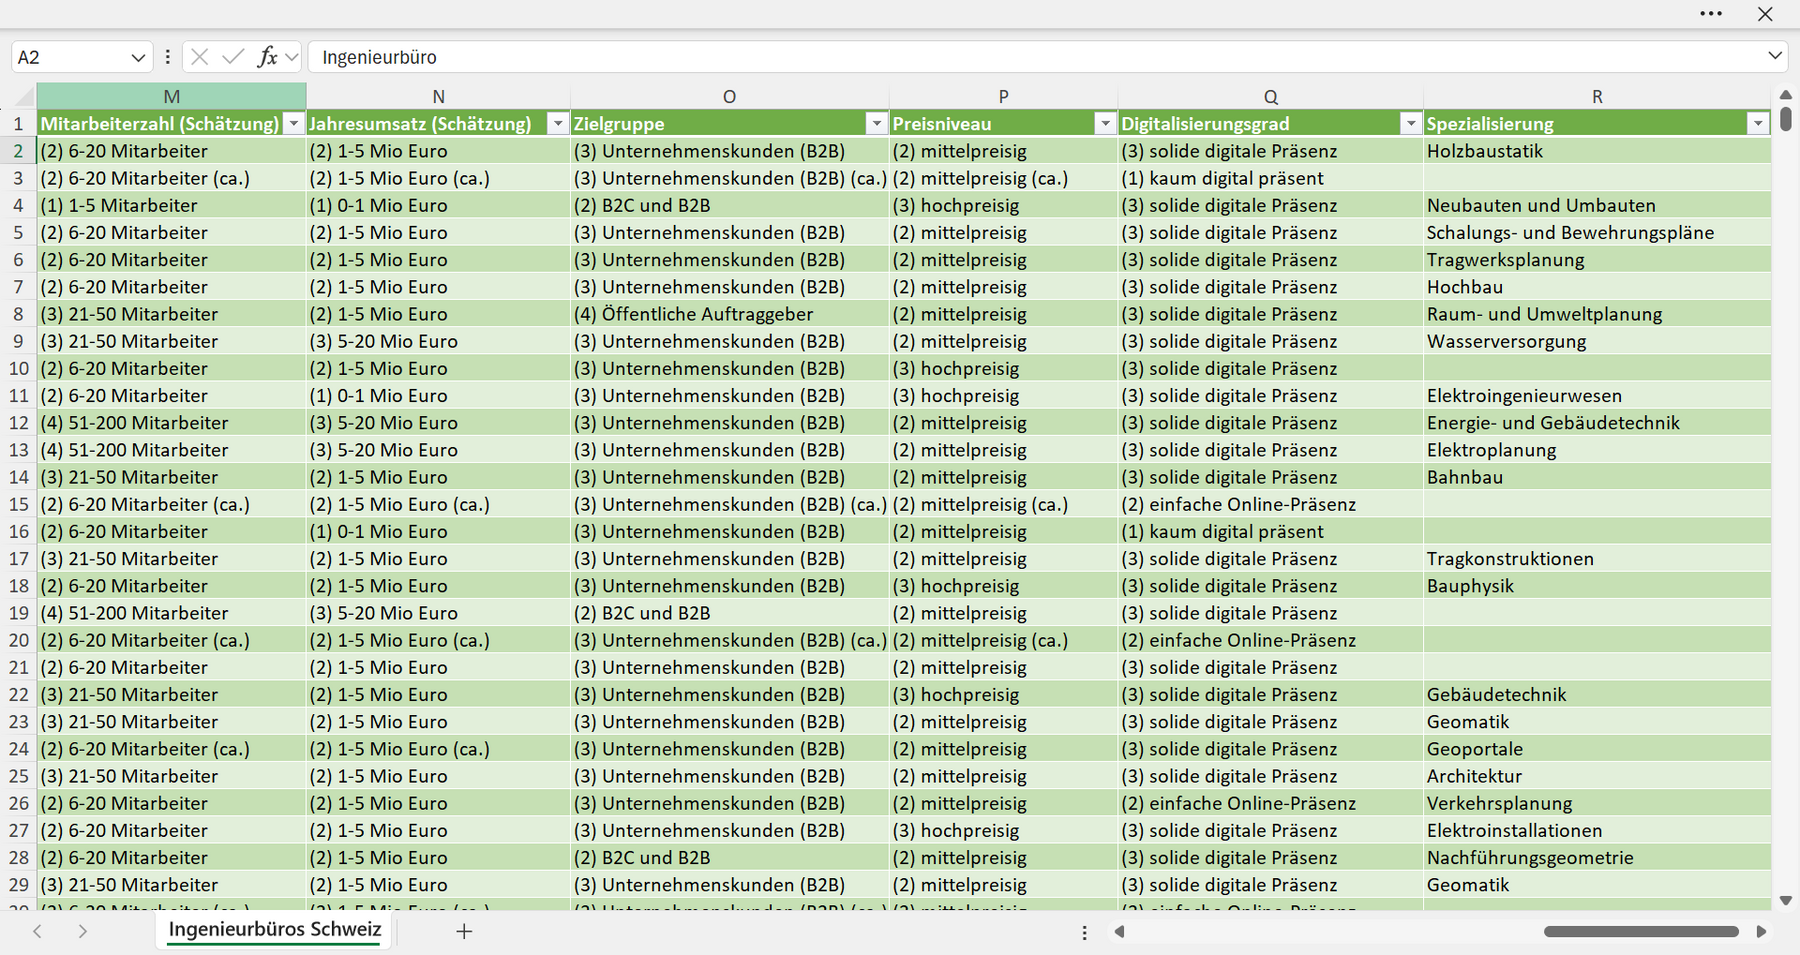Open the Preisniveau column filter dropdown
This screenshot has height=955, width=1800.
[1105, 124]
